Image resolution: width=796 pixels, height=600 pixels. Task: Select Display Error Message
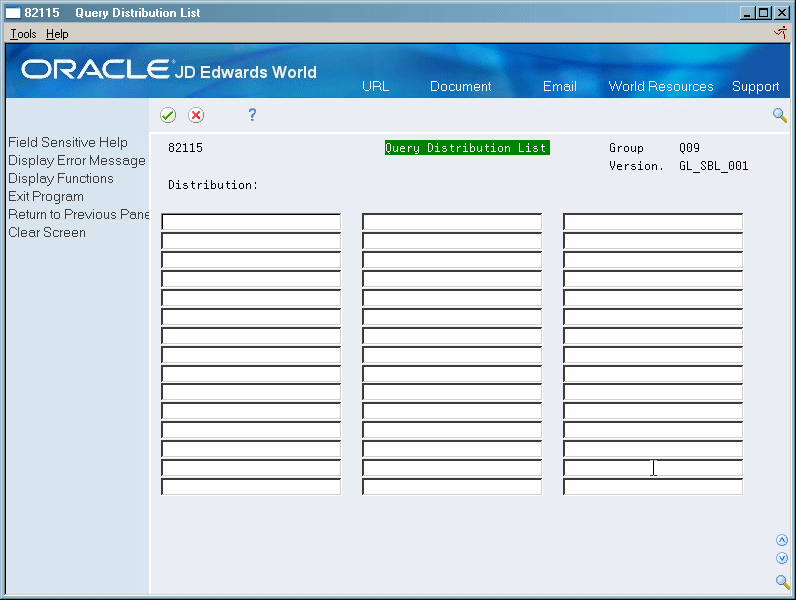click(x=77, y=160)
